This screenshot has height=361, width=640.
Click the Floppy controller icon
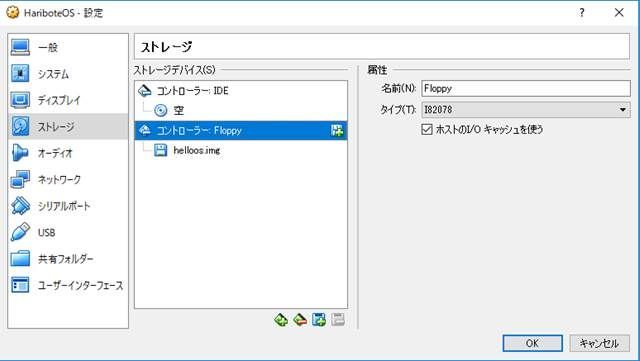coord(144,130)
